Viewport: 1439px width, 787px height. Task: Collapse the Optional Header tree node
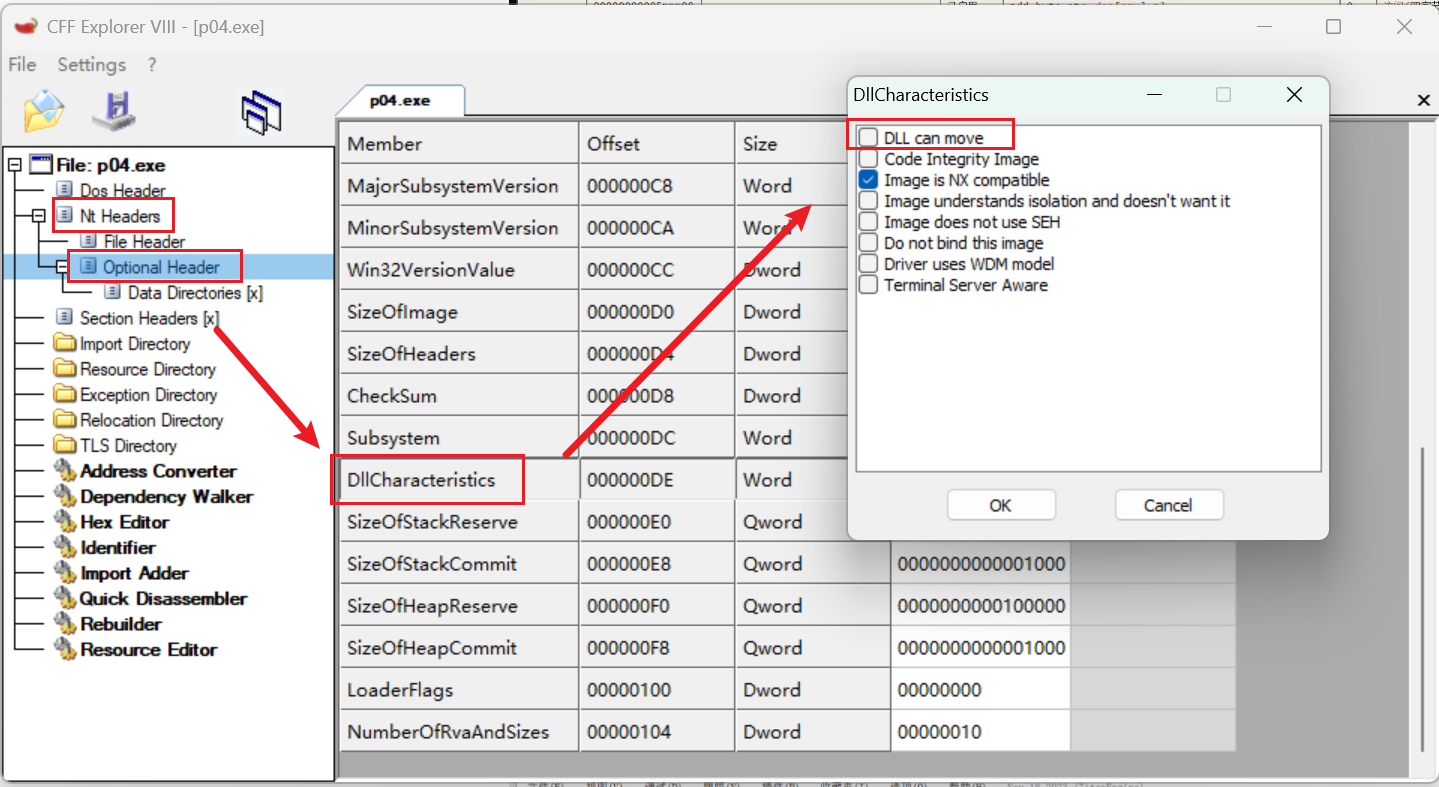[x=63, y=267]
